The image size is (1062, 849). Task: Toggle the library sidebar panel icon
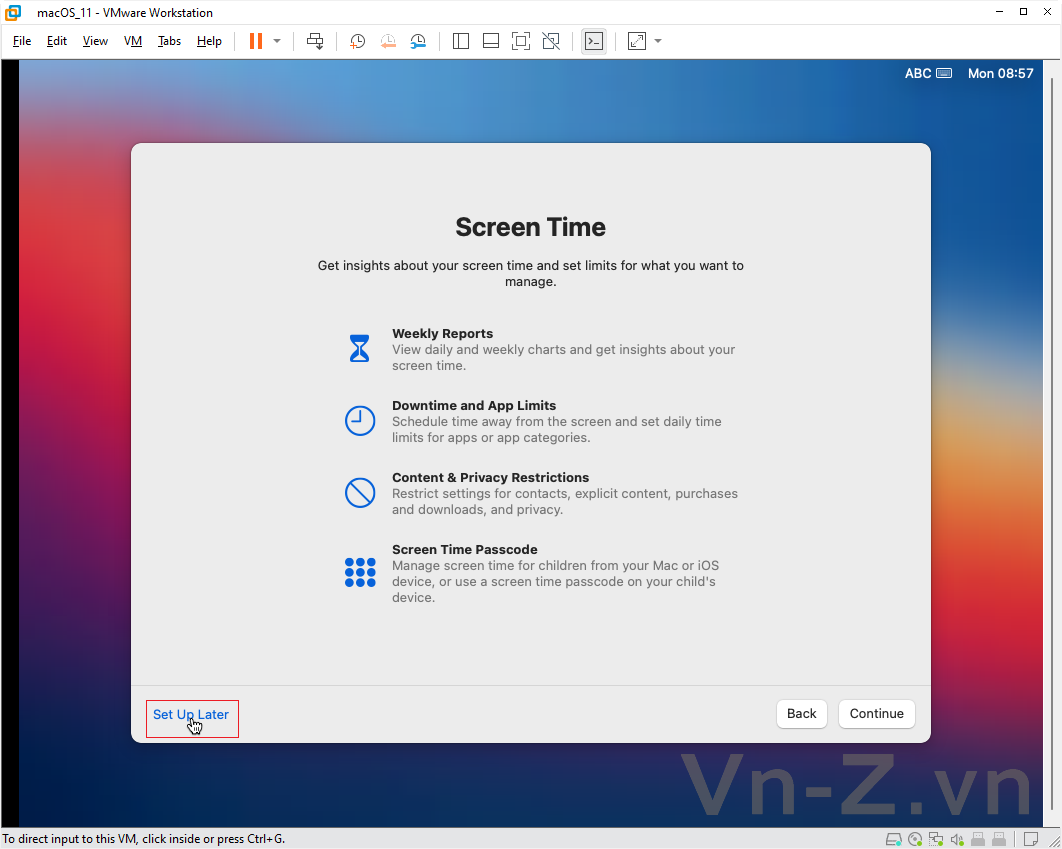(461, 41)
